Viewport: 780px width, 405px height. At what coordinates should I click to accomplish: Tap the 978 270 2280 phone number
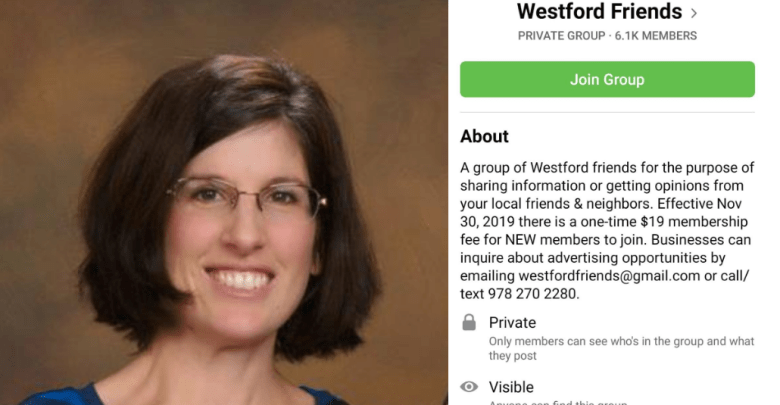[533, 294]
